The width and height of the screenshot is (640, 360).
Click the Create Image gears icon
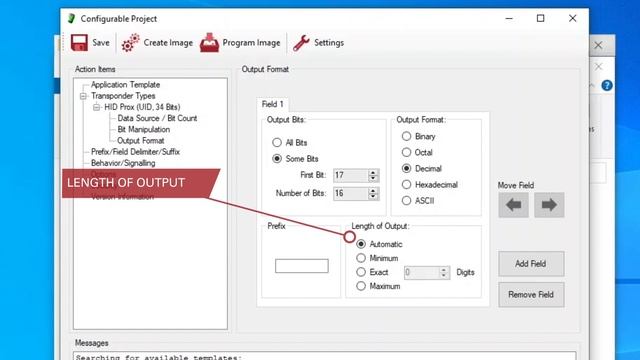pyautogui.click(x=131, y=42)
